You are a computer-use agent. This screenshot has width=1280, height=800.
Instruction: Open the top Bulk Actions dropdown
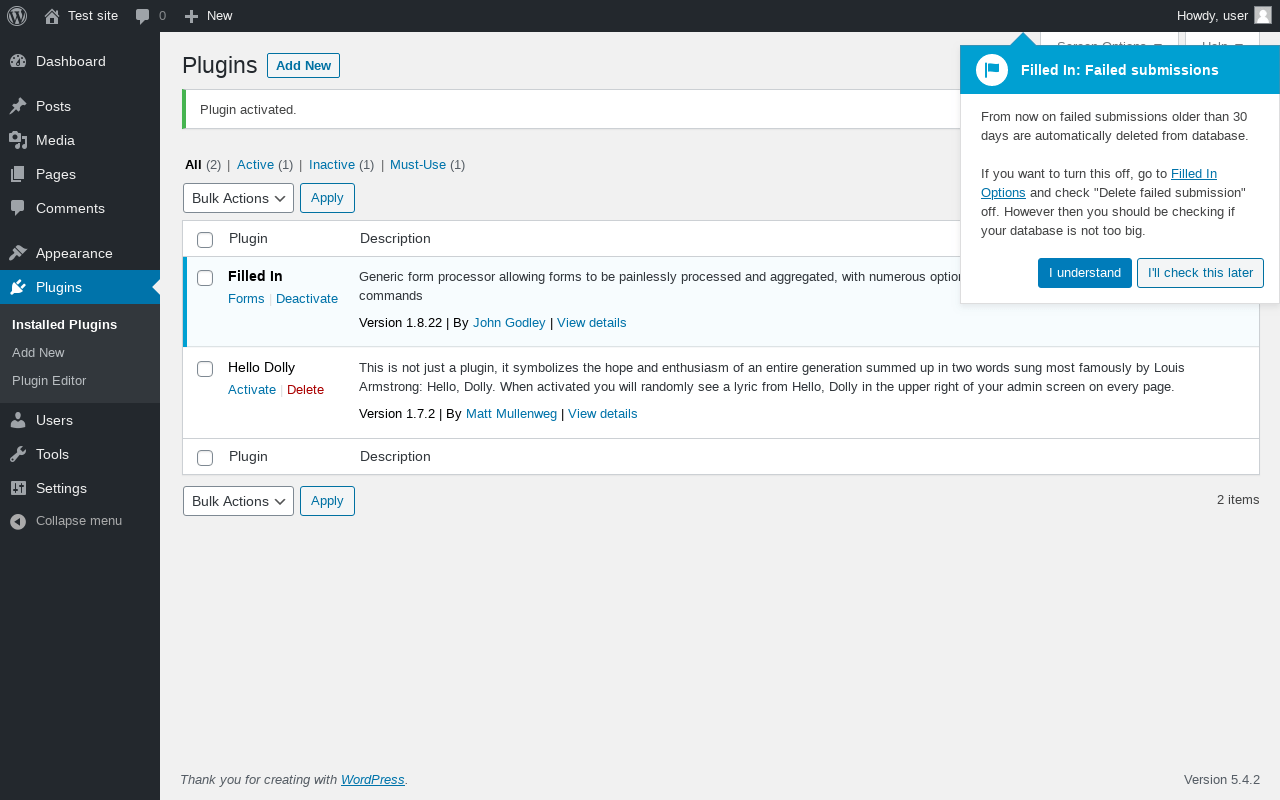pyautogui.click(x=238, y=198)
